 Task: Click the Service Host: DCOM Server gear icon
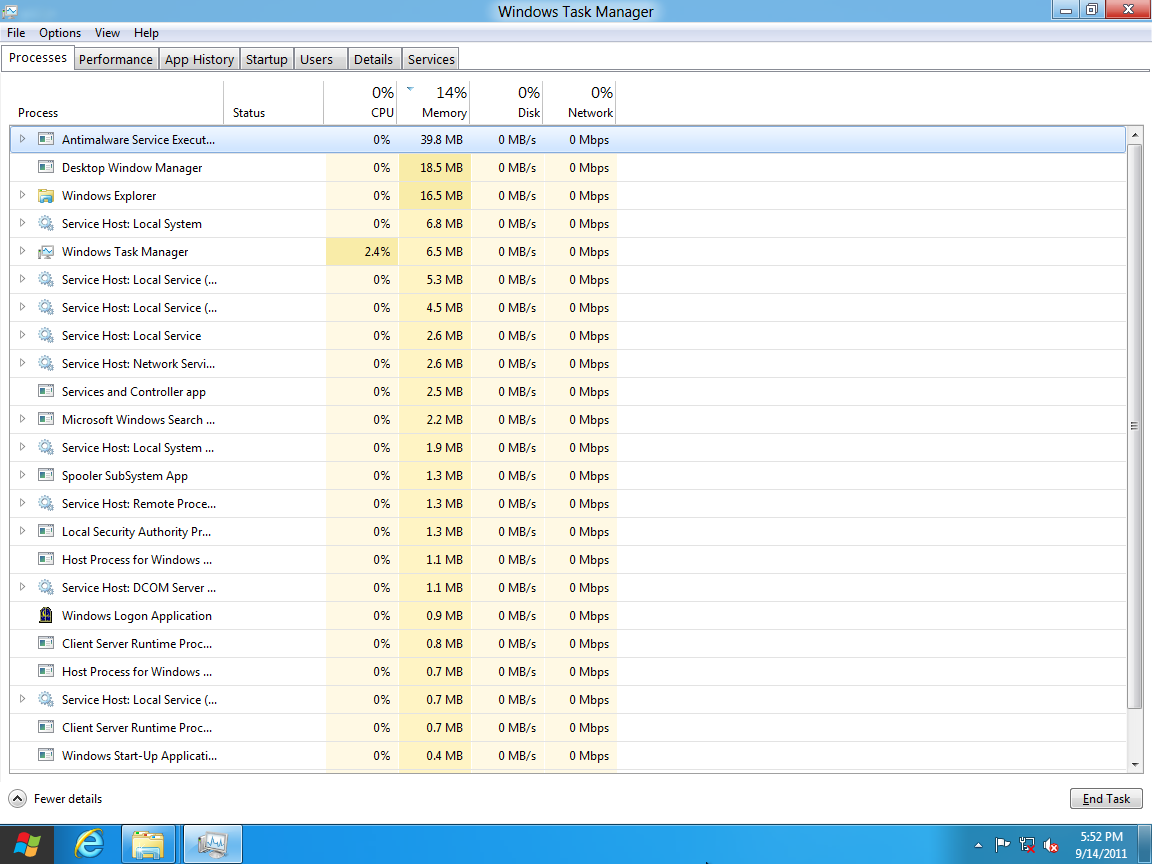pyautogui.click(x=46, y=587)
